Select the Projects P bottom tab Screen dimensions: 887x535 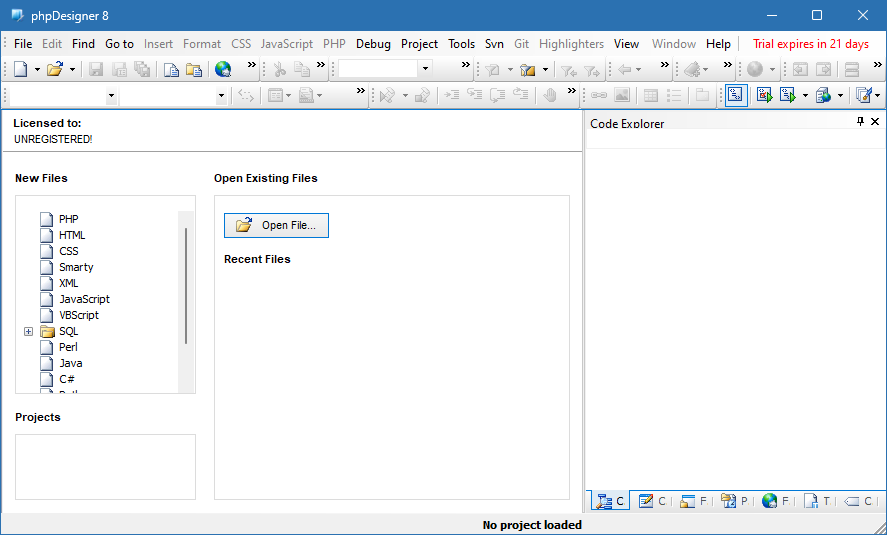point(734,501)
